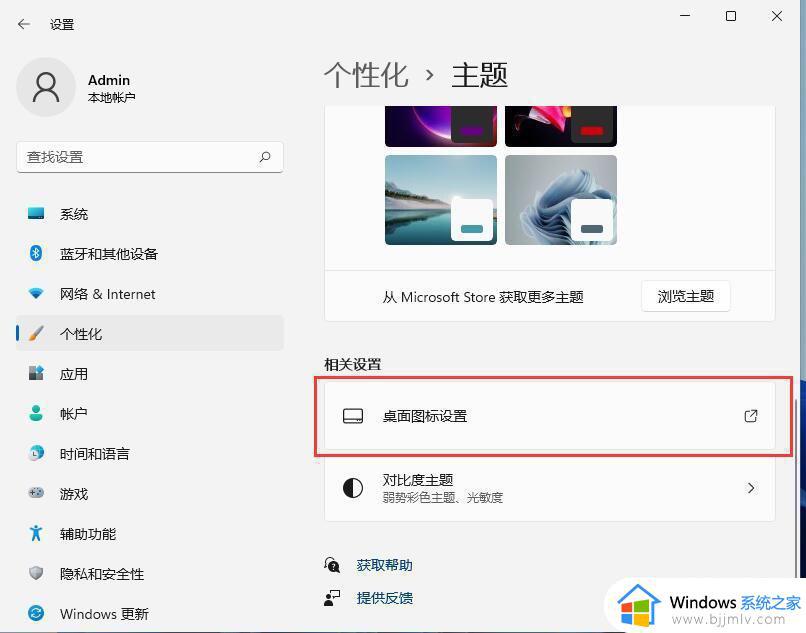Open the Admin profile avatar

[x=46, y=87]
